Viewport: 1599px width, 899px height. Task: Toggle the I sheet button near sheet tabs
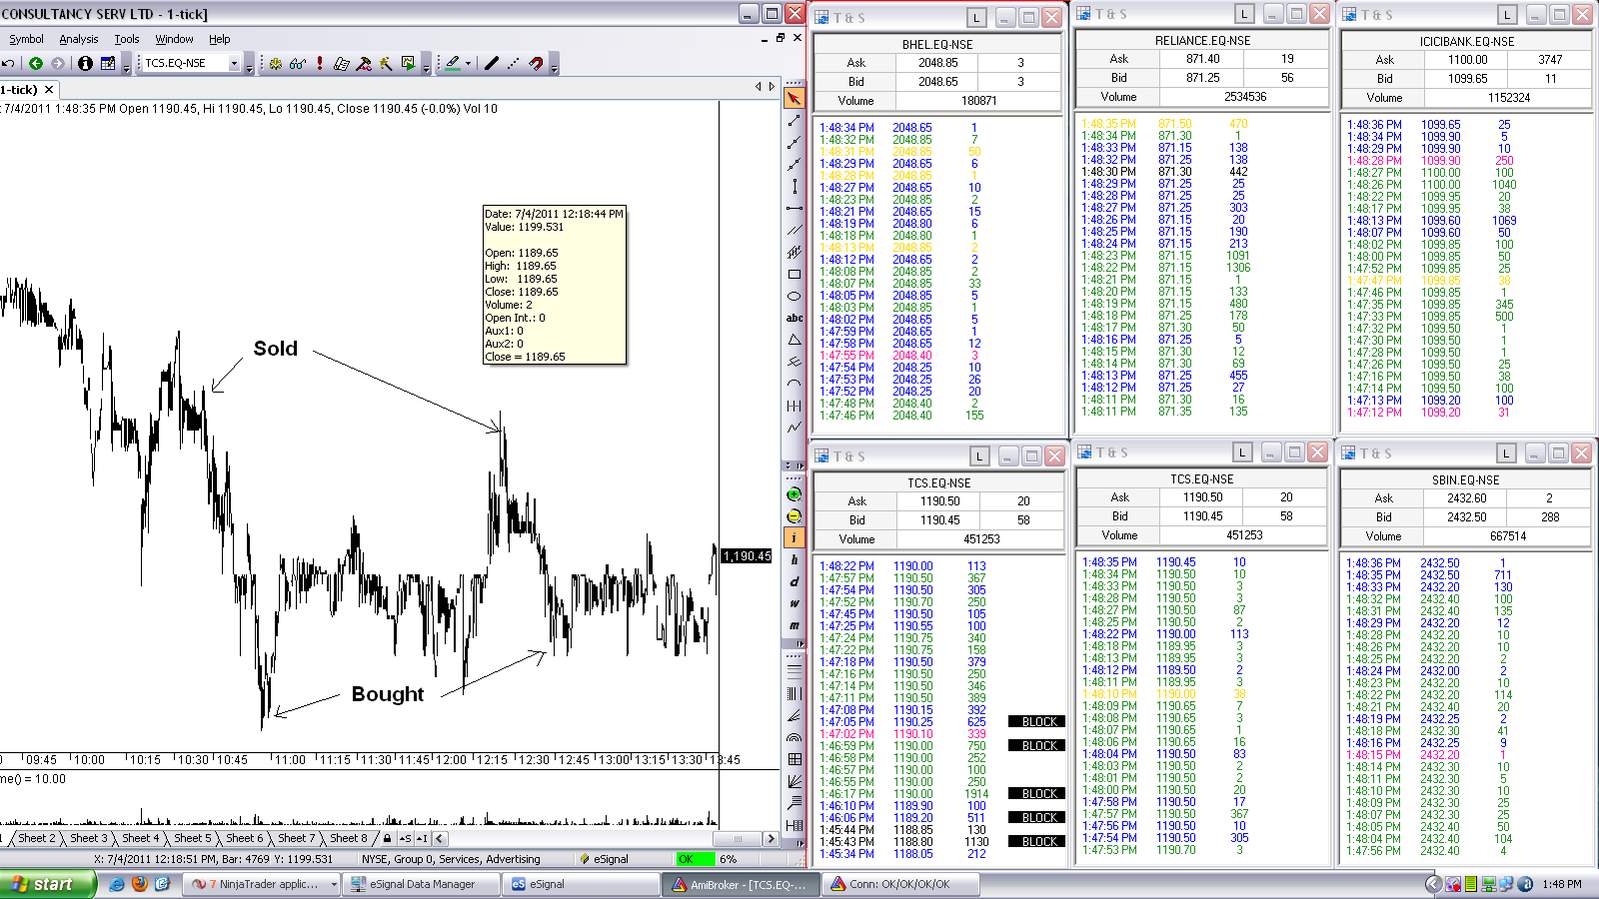(422, 839)
